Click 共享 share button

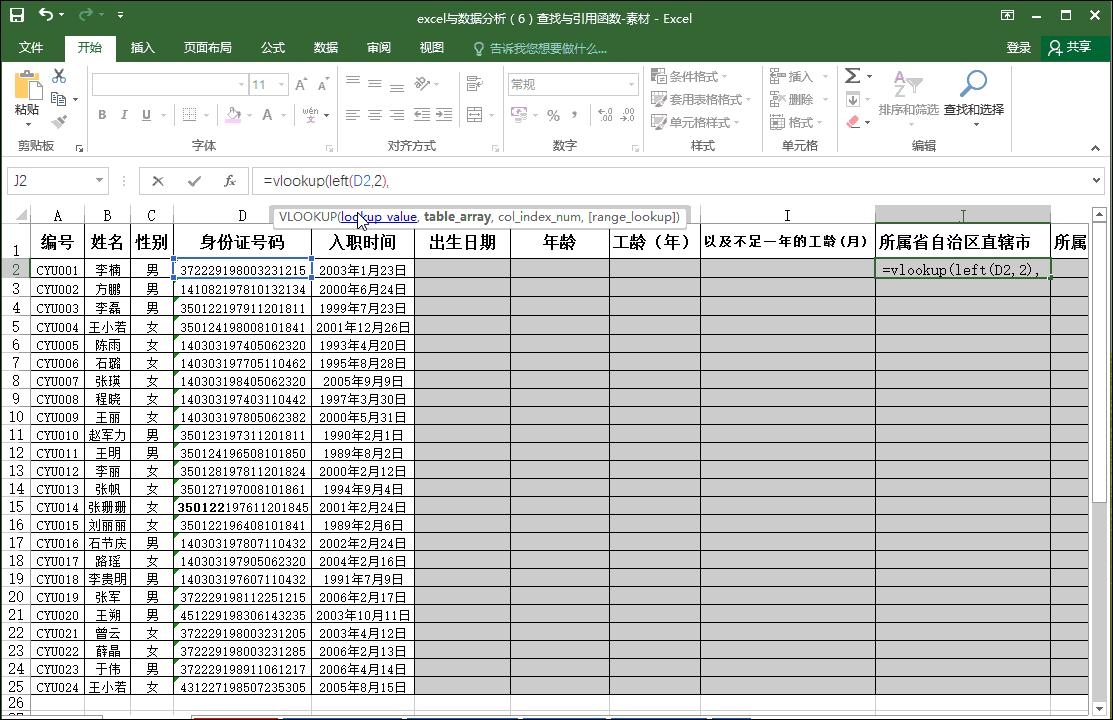(1070, 47)
